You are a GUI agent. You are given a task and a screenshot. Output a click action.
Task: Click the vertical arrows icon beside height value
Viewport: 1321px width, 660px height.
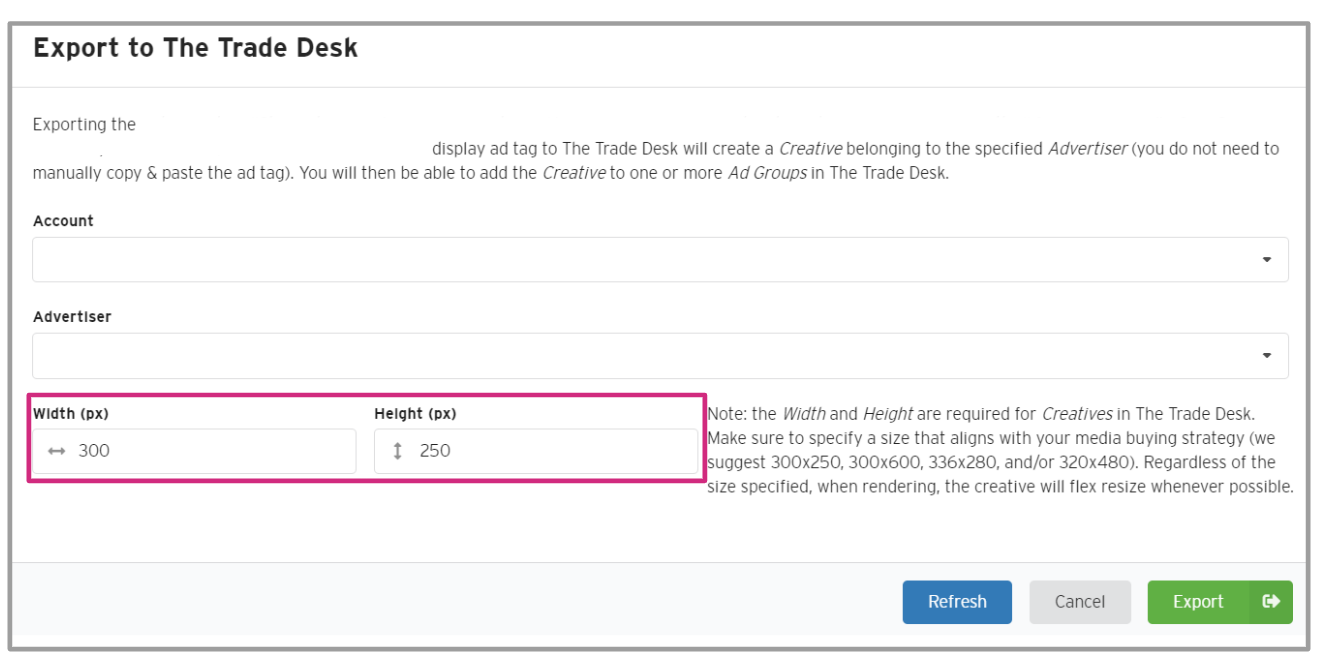(x=397, y=451)
